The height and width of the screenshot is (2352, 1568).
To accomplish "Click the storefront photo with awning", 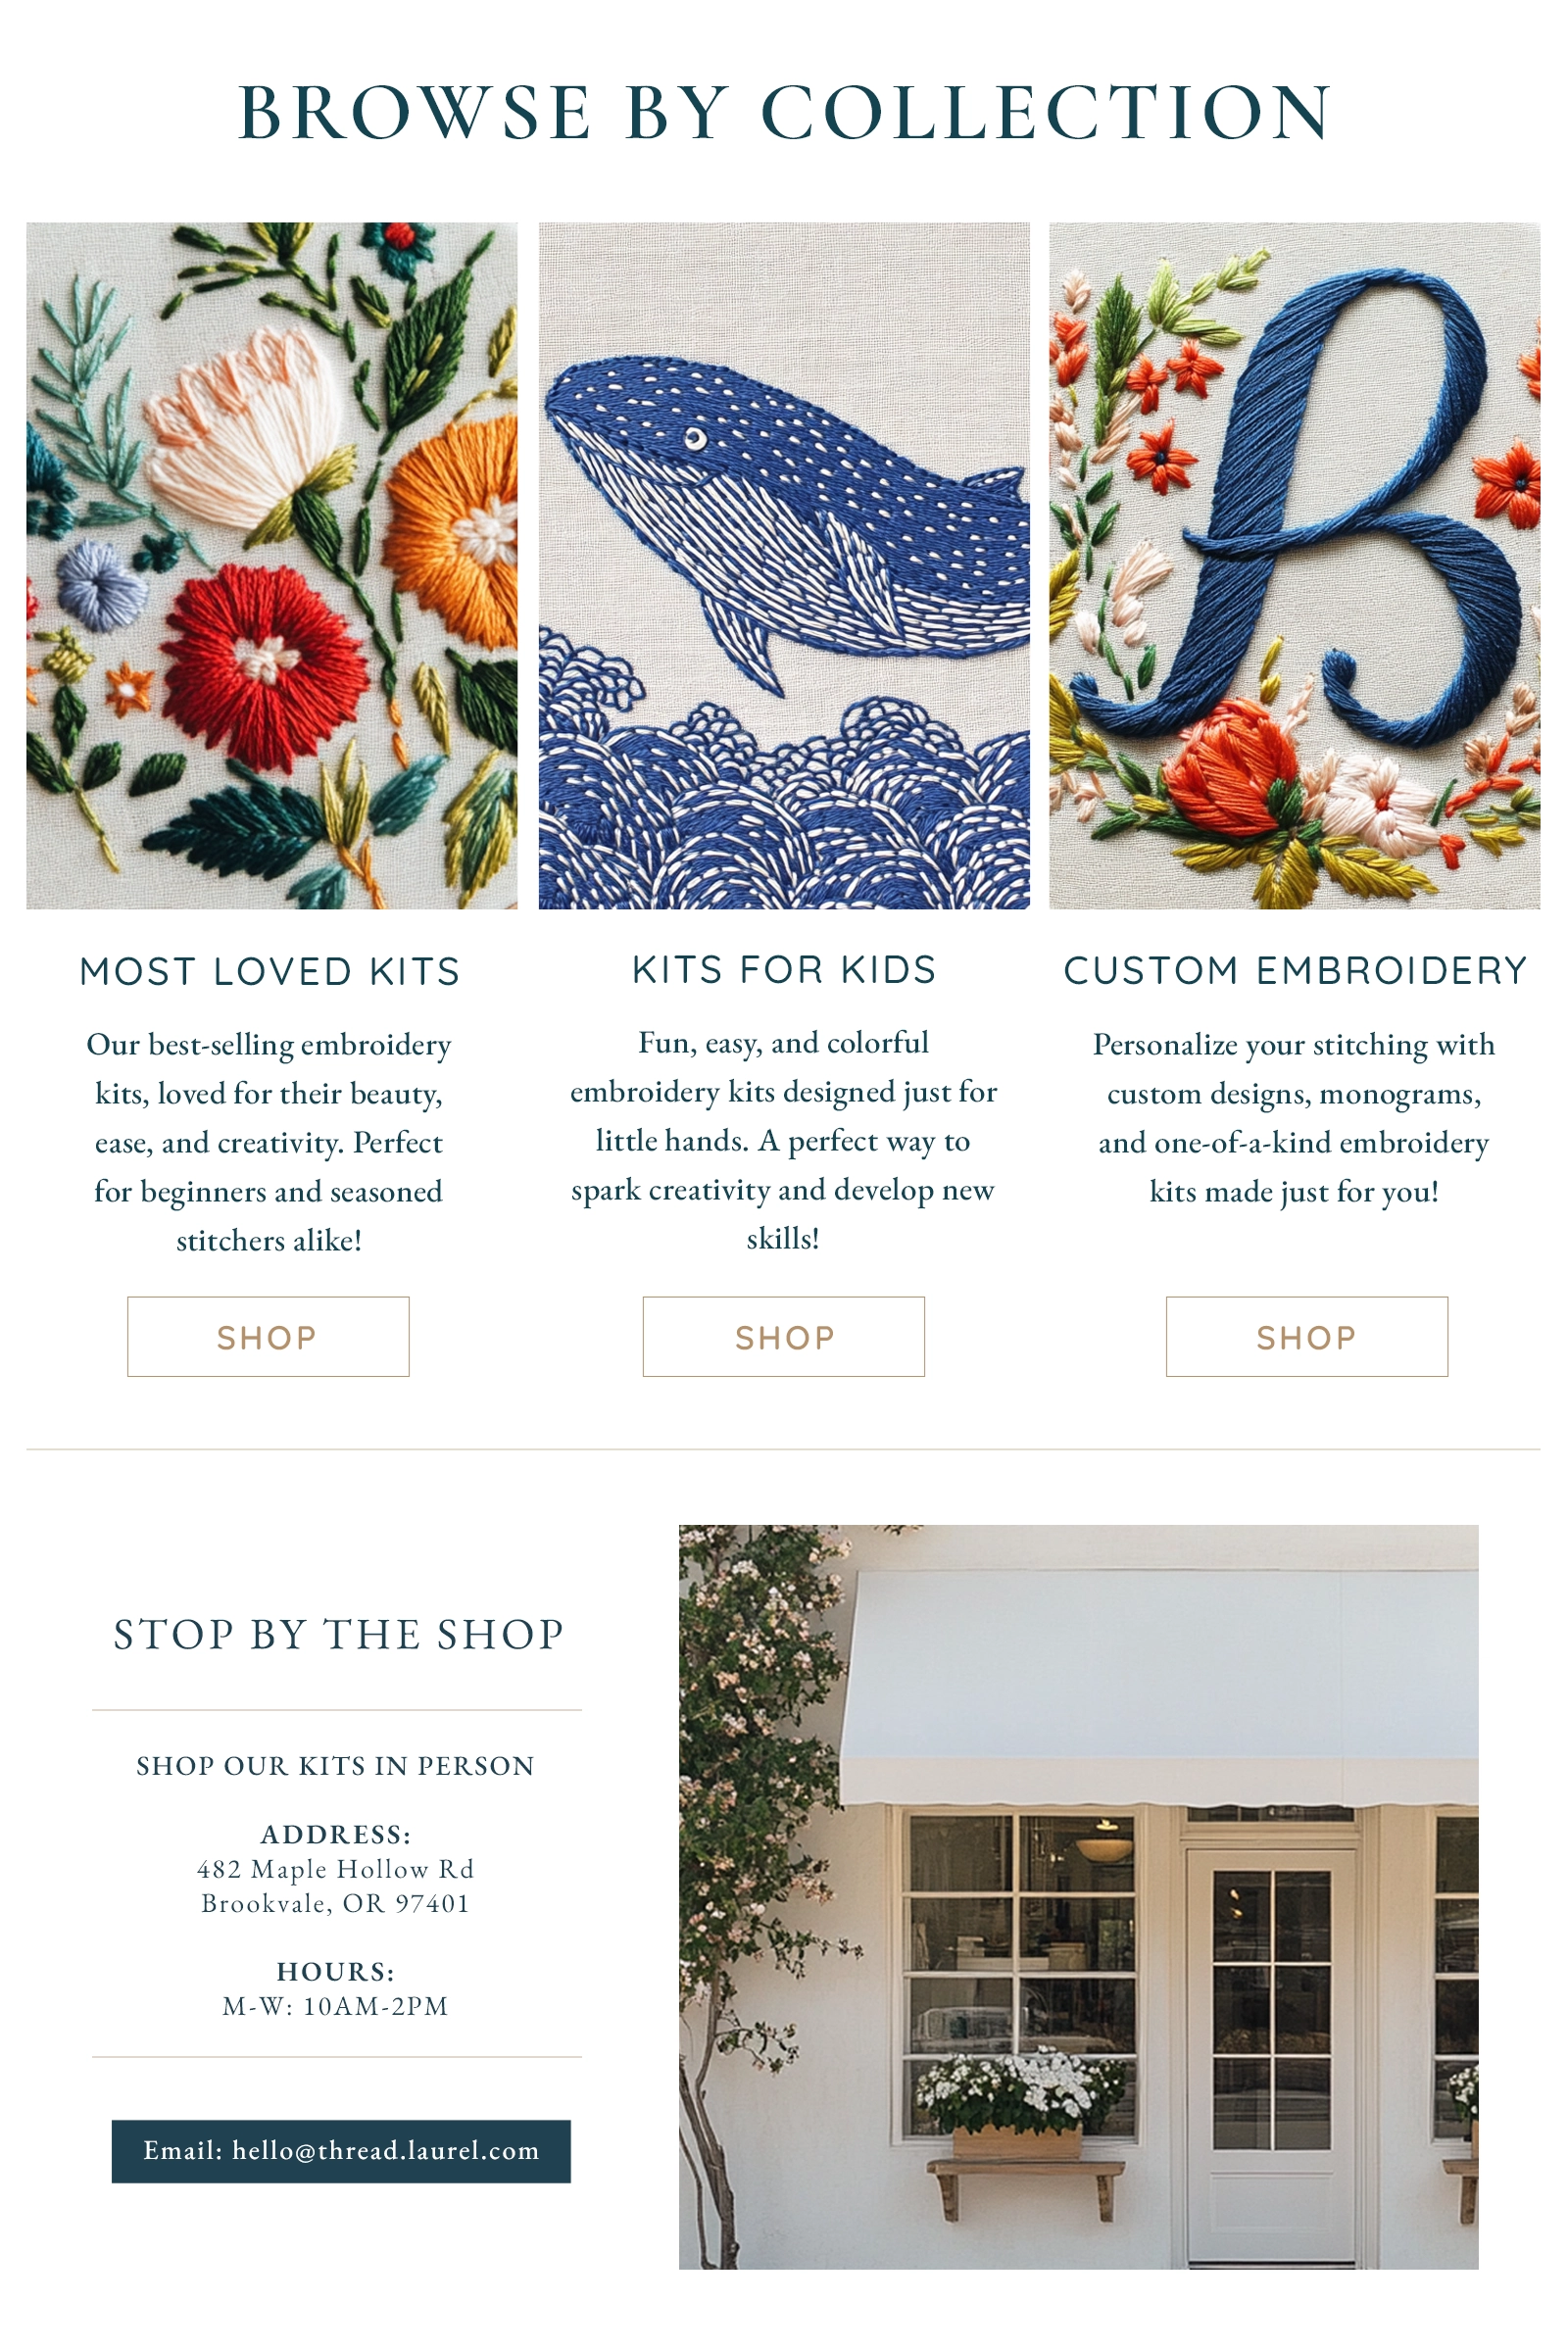I will coord(1078,1897).
